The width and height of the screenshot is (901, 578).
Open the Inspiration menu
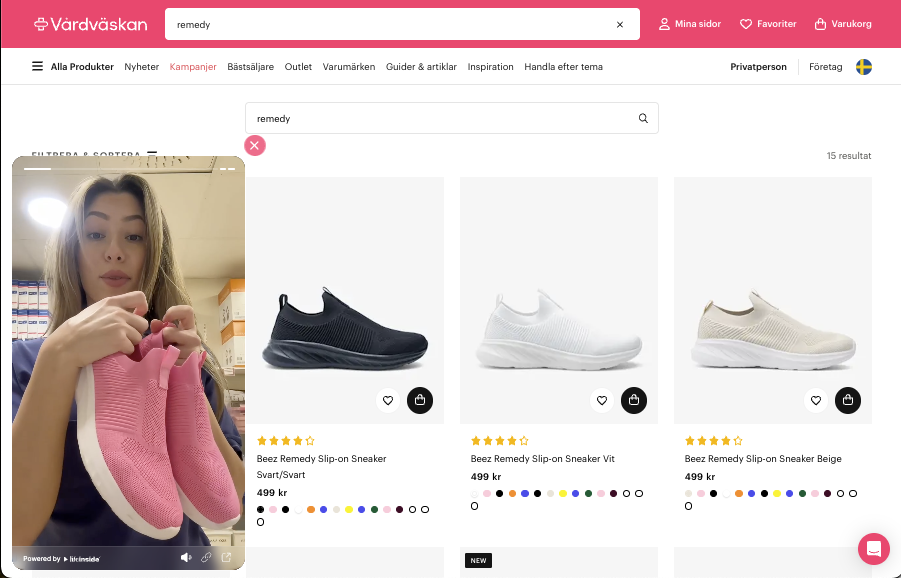click(x=490, y=67)
